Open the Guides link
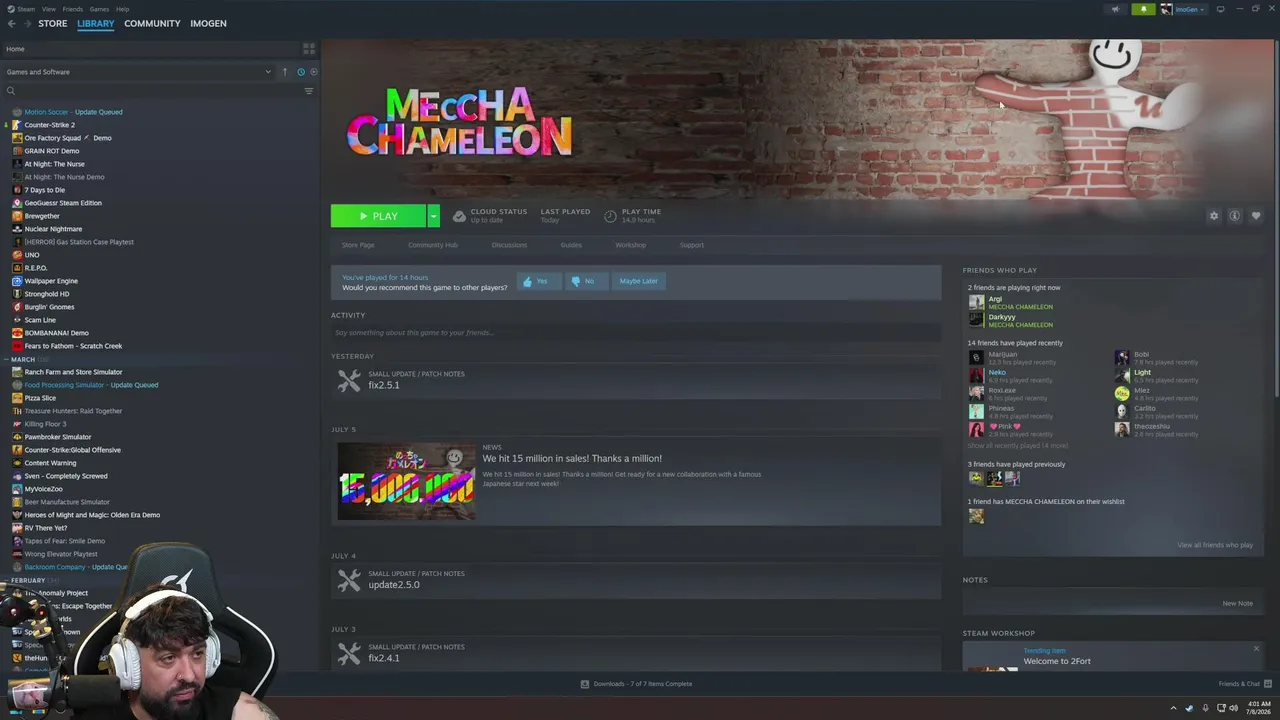The image size is (1280, 720). (x=571, y=245)
